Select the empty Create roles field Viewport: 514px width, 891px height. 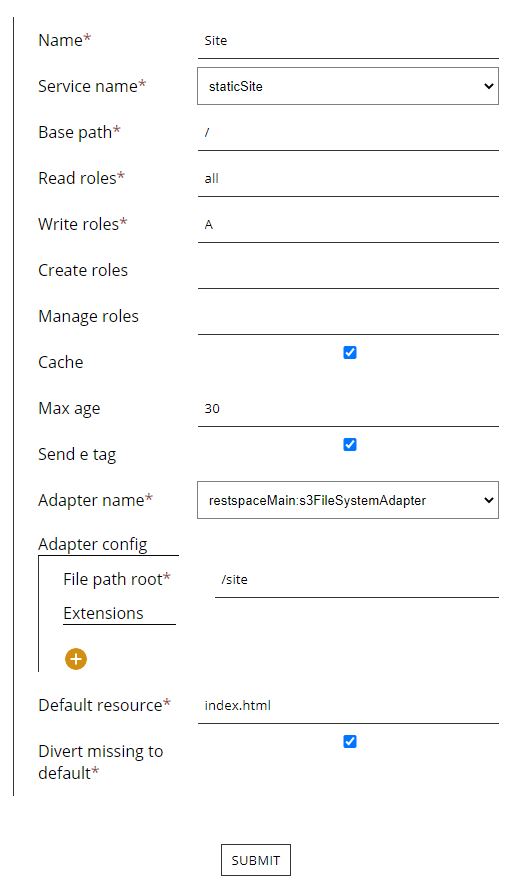(x=348, y=270)
